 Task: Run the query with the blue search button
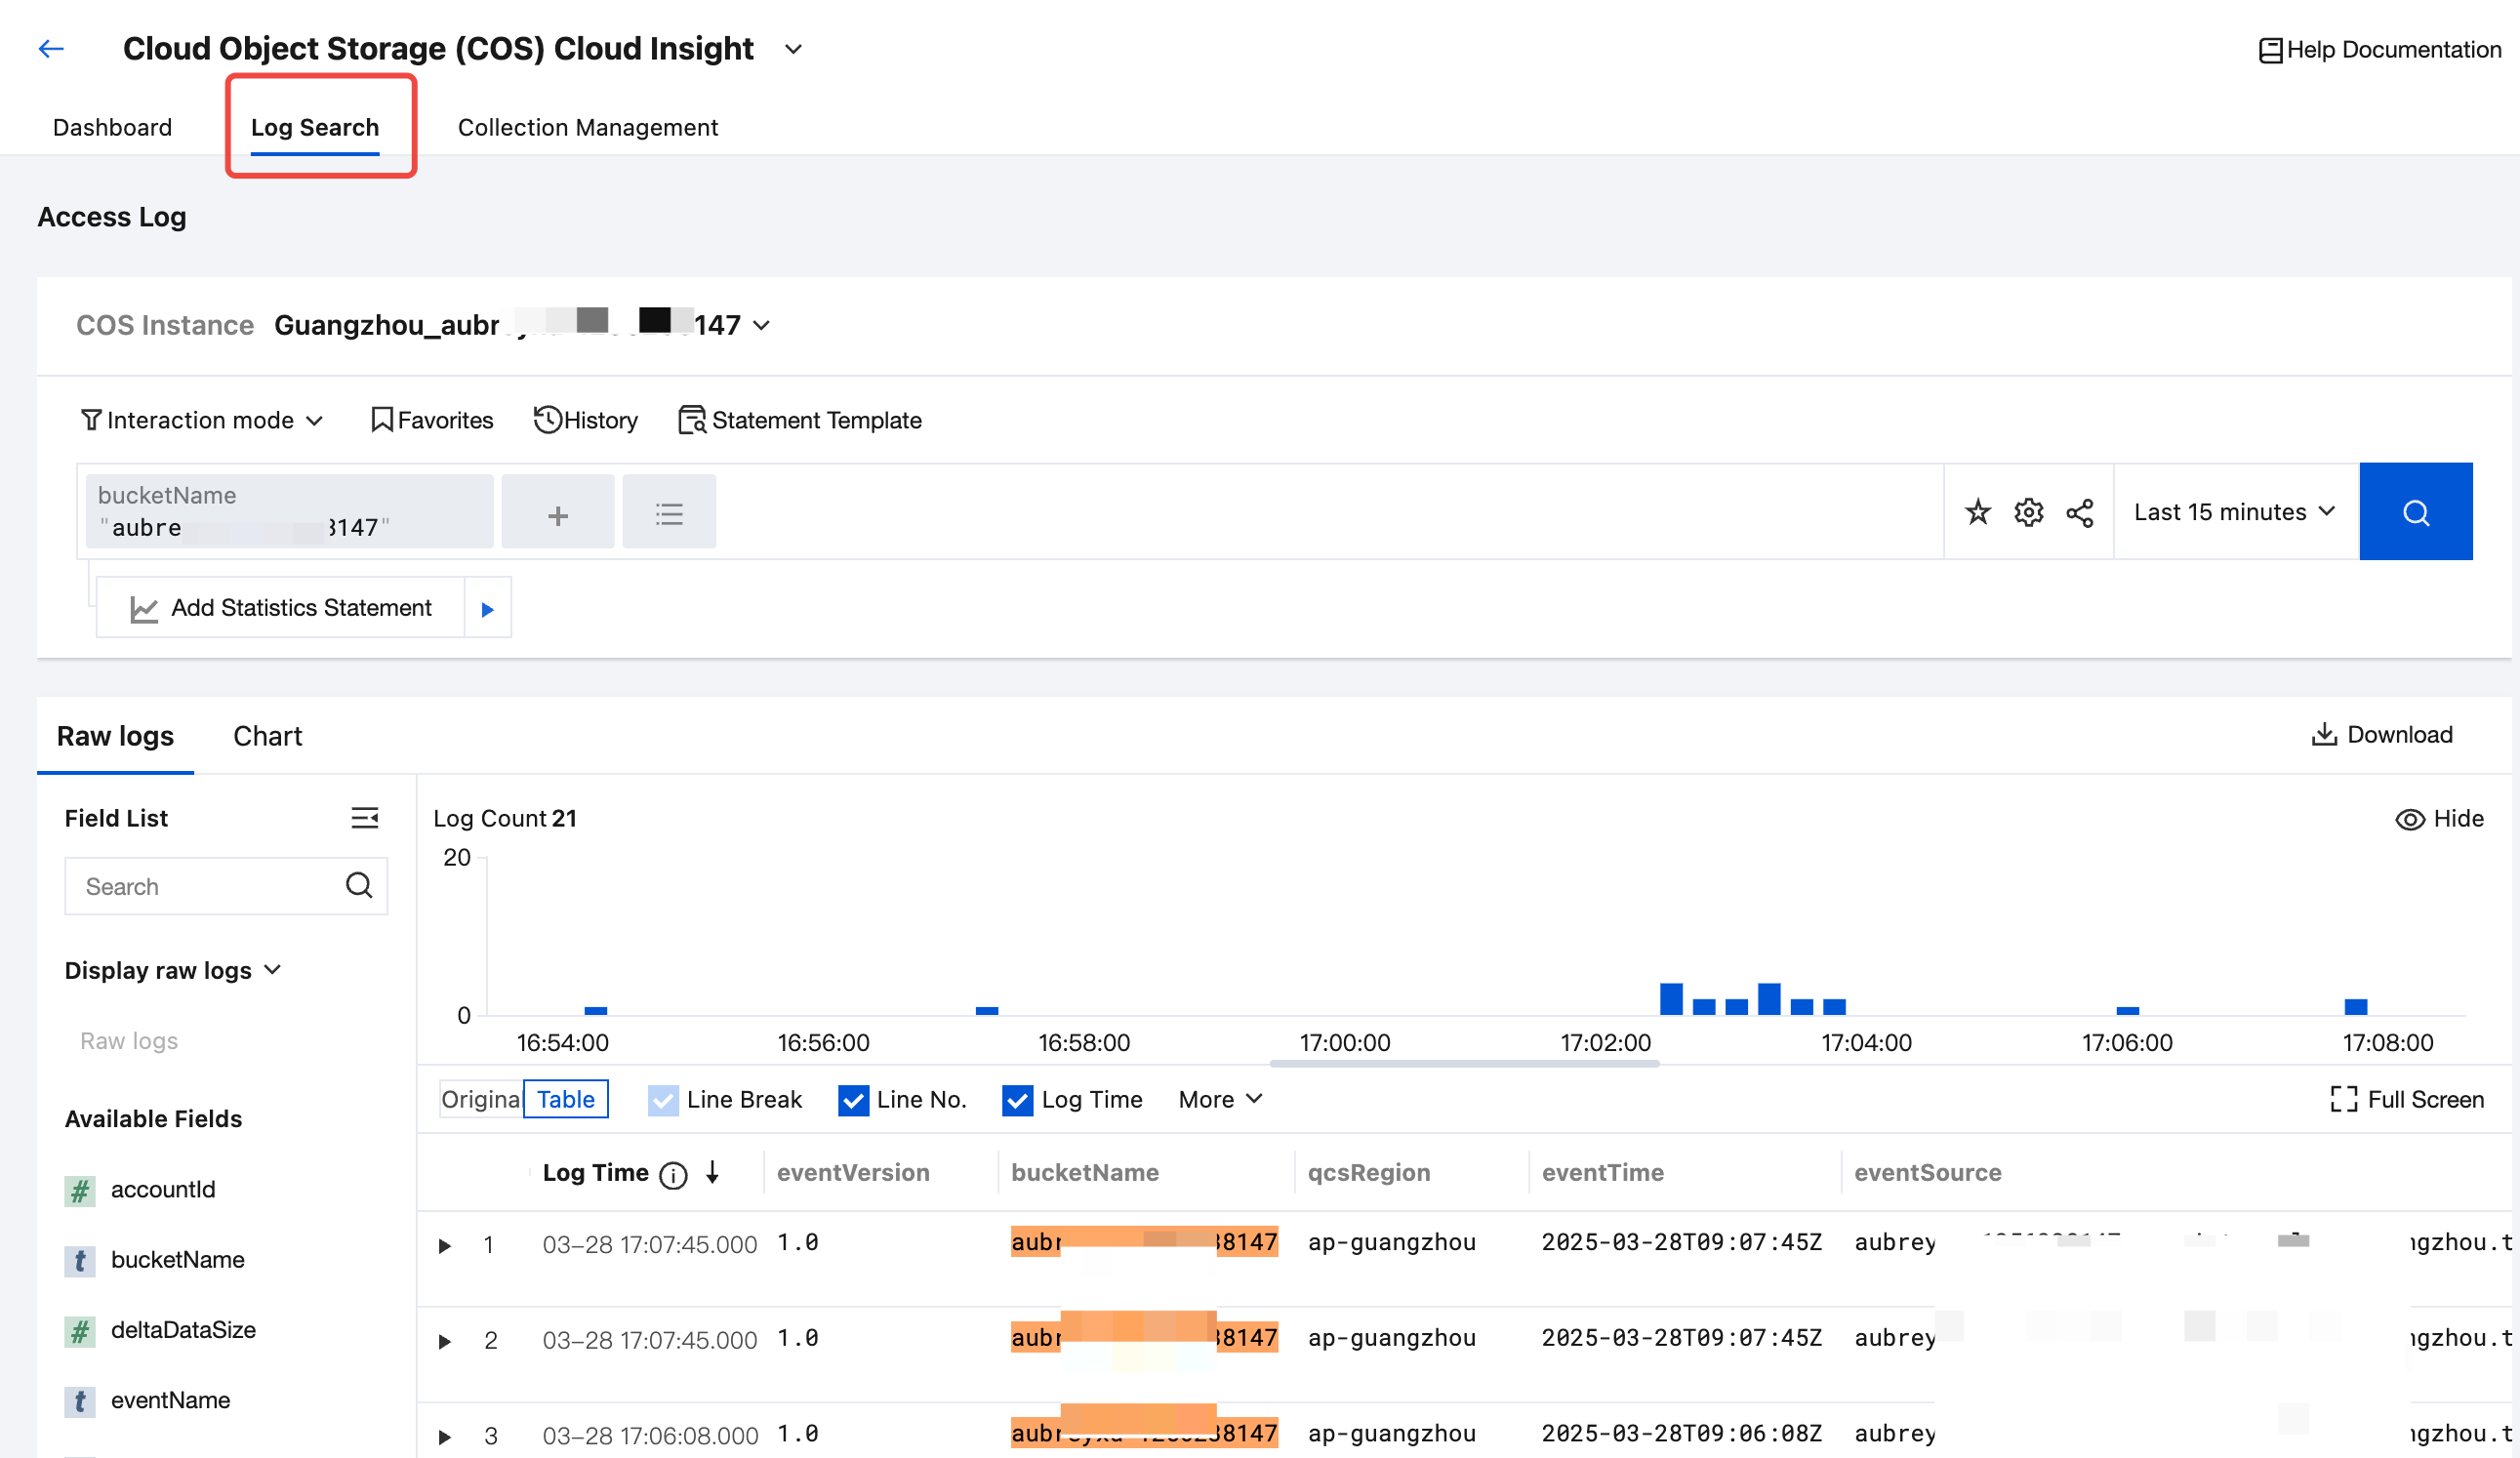(2415, 512)
